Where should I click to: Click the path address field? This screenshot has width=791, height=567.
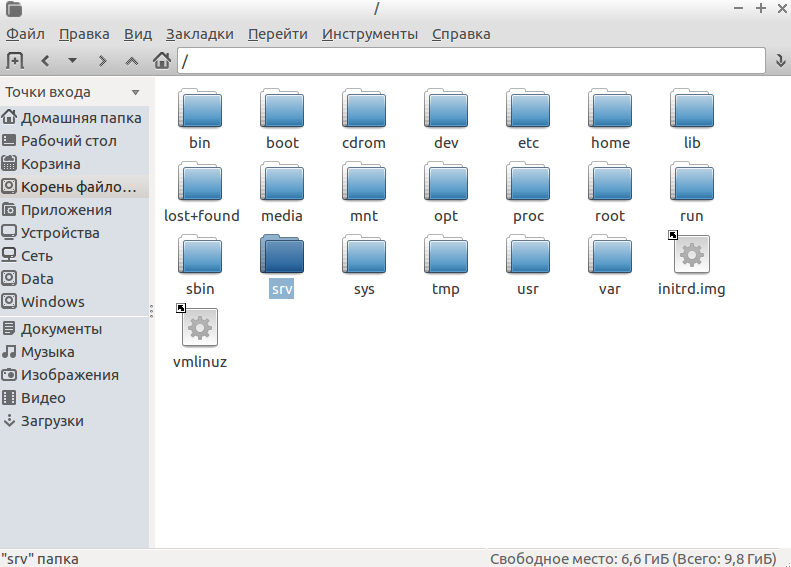click(471, 61)
